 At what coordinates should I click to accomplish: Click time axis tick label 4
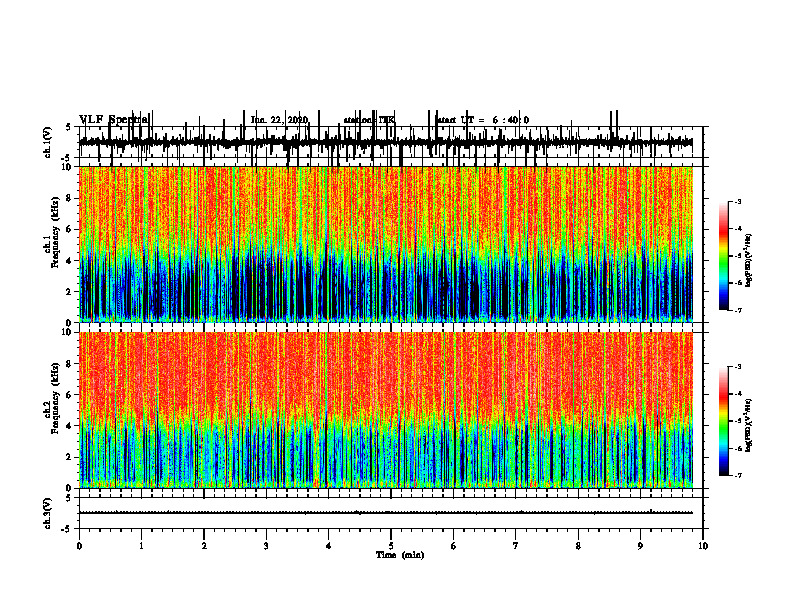[329, 546]
